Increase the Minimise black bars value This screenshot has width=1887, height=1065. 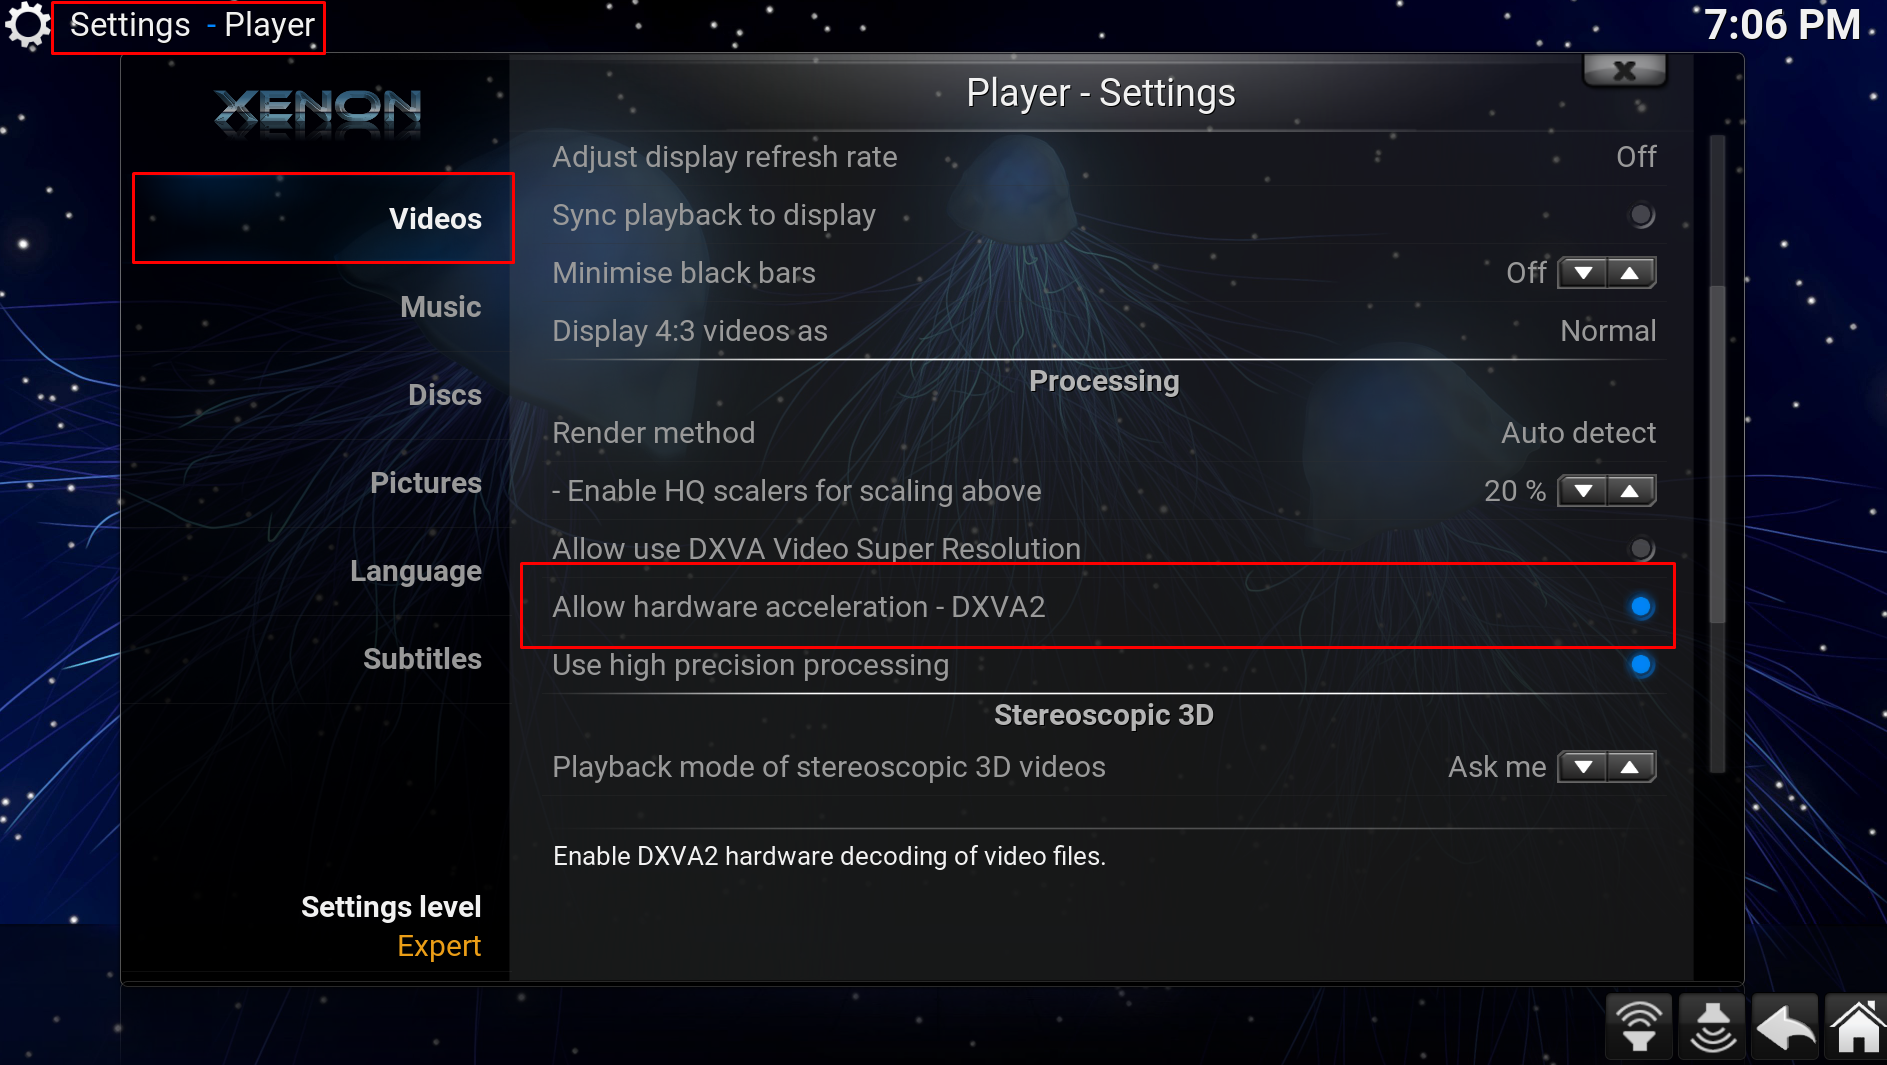(1630, 273)
